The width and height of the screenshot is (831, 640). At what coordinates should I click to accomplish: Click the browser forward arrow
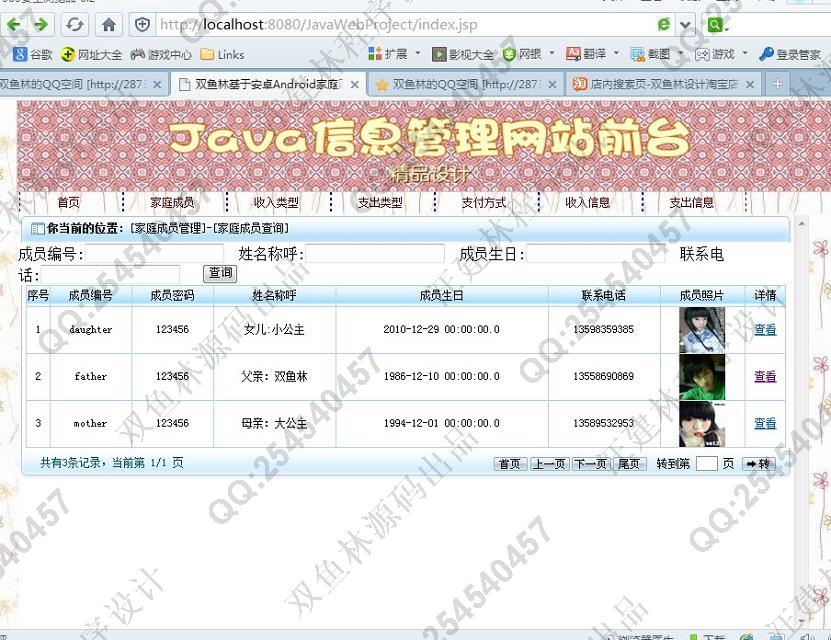pos(41,25)
